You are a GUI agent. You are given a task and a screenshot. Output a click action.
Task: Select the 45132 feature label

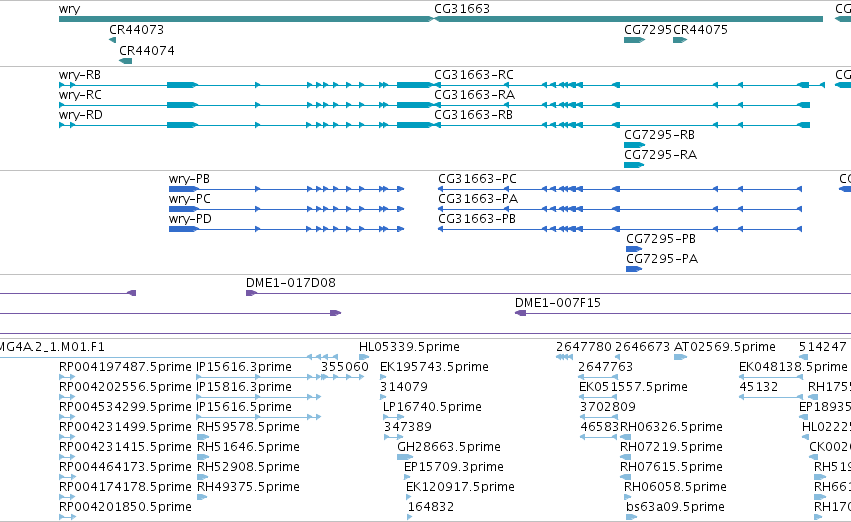click(x=759, y=387)
